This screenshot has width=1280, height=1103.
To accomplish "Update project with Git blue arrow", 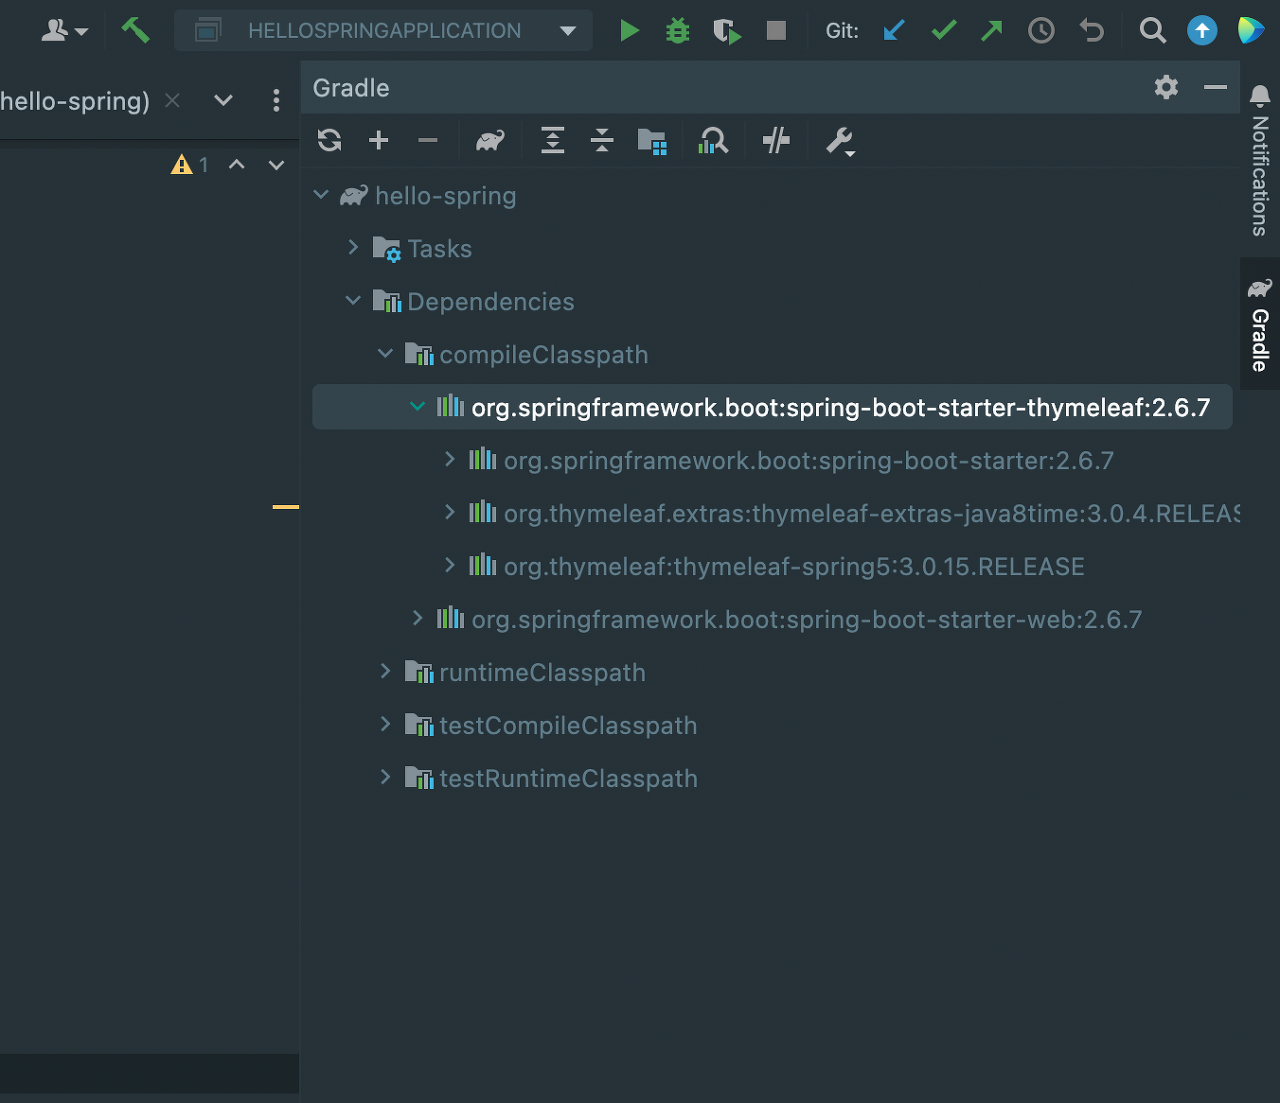I will coord(894,30).
